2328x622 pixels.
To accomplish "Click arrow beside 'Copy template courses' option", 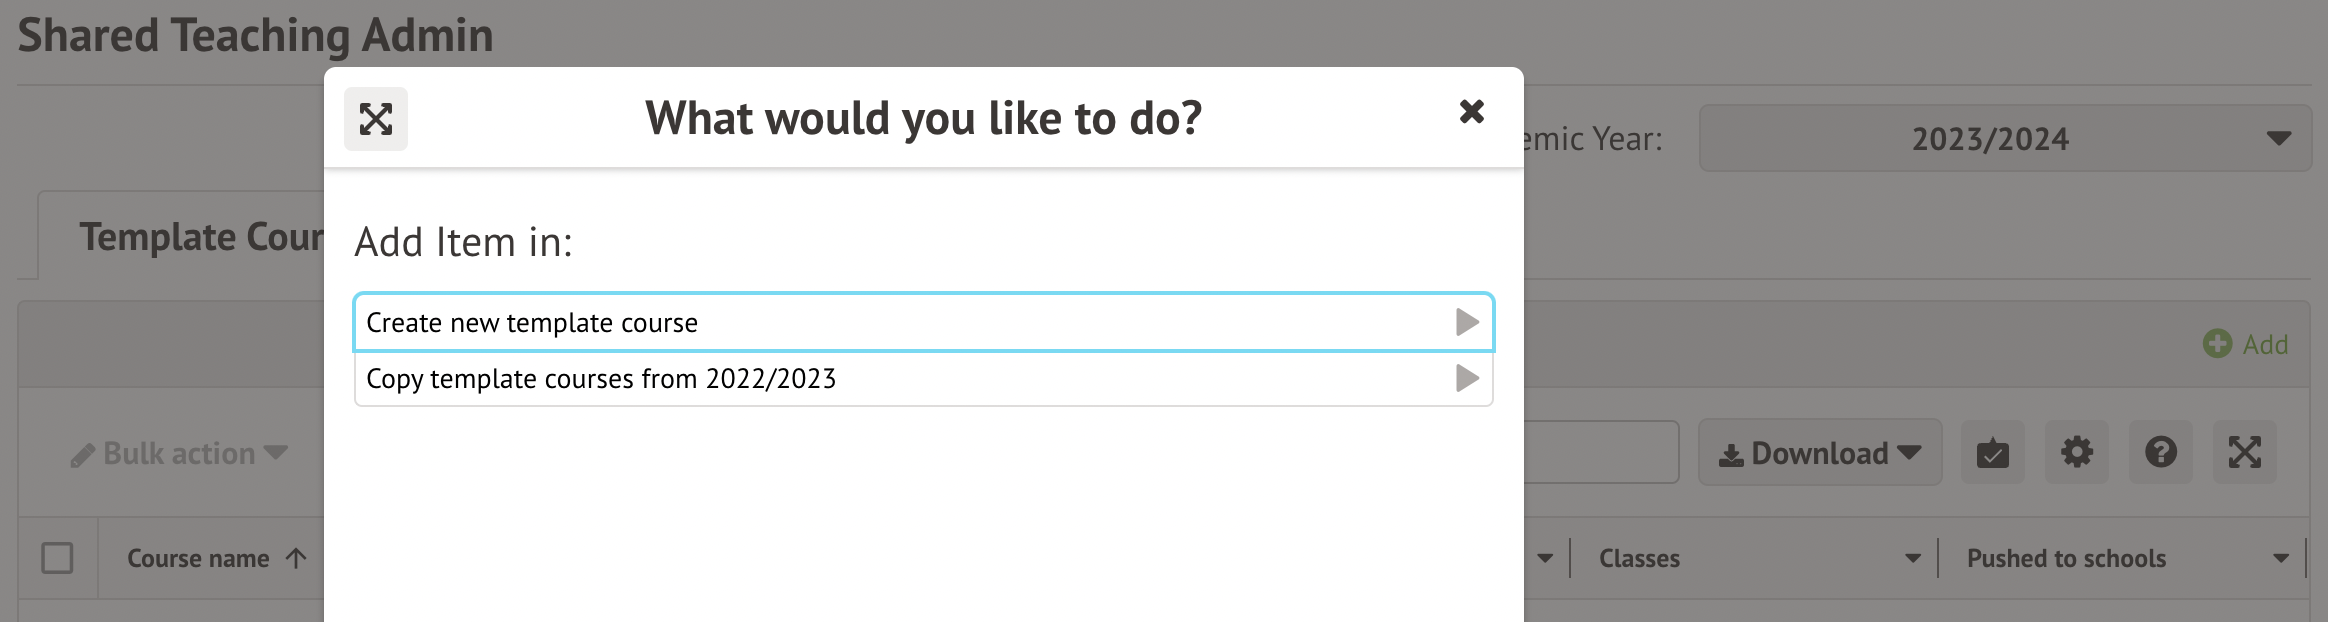I will [x=1467, y=378].
